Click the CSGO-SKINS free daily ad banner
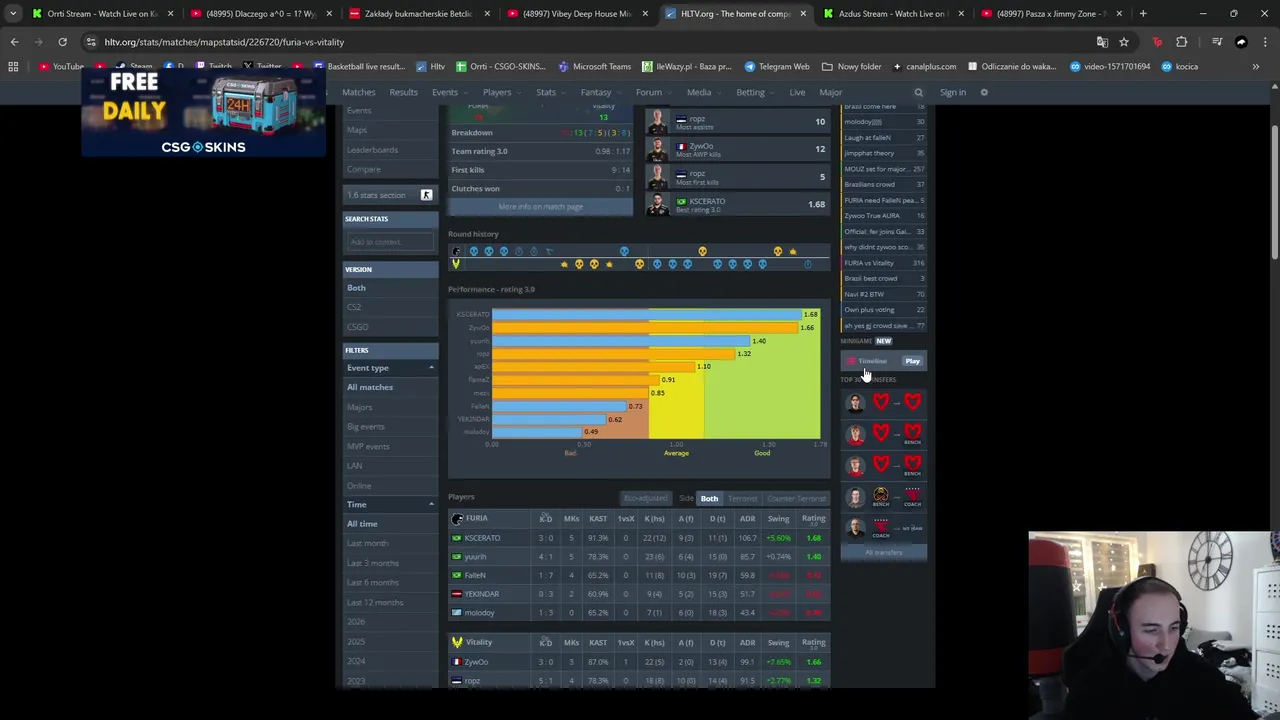 203,113
